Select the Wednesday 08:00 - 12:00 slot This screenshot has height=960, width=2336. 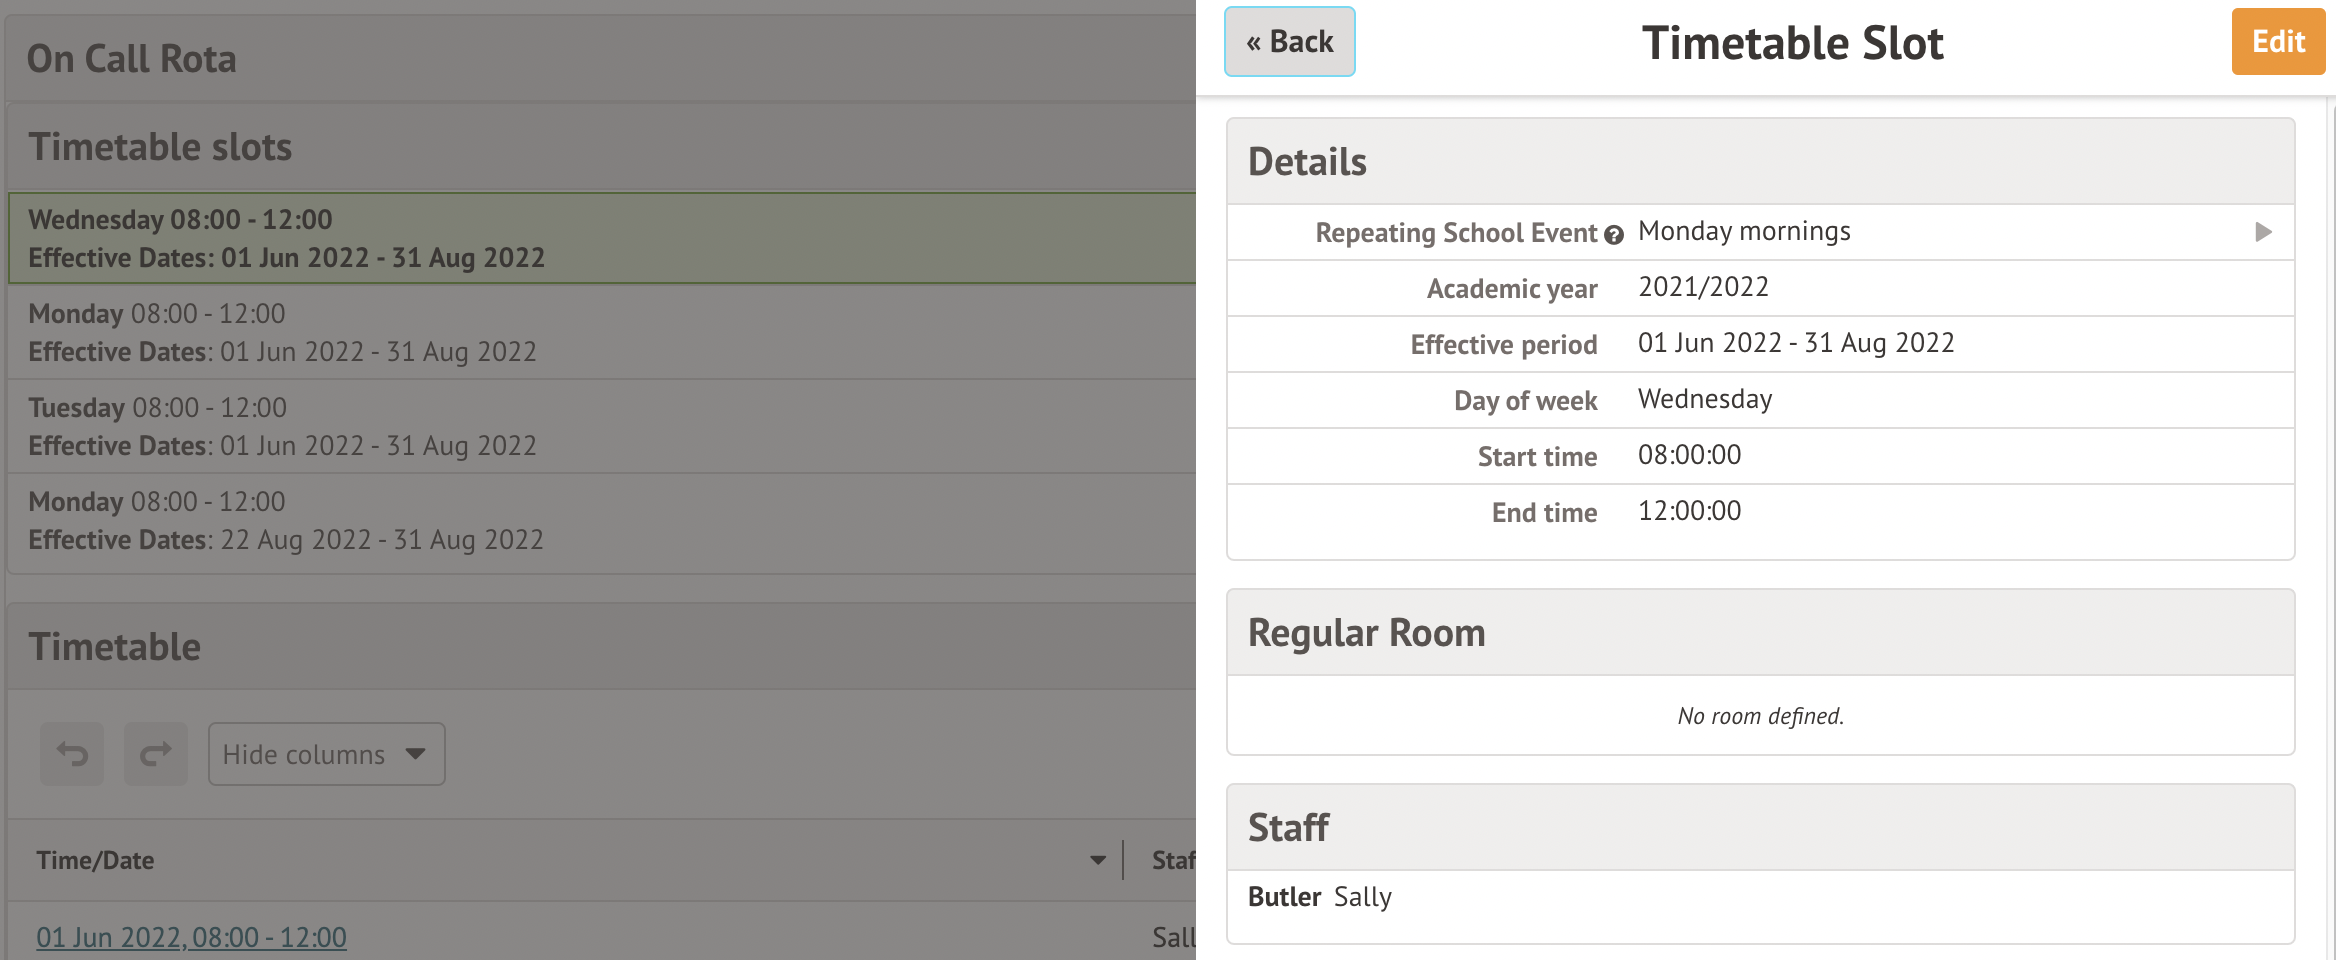600,238
